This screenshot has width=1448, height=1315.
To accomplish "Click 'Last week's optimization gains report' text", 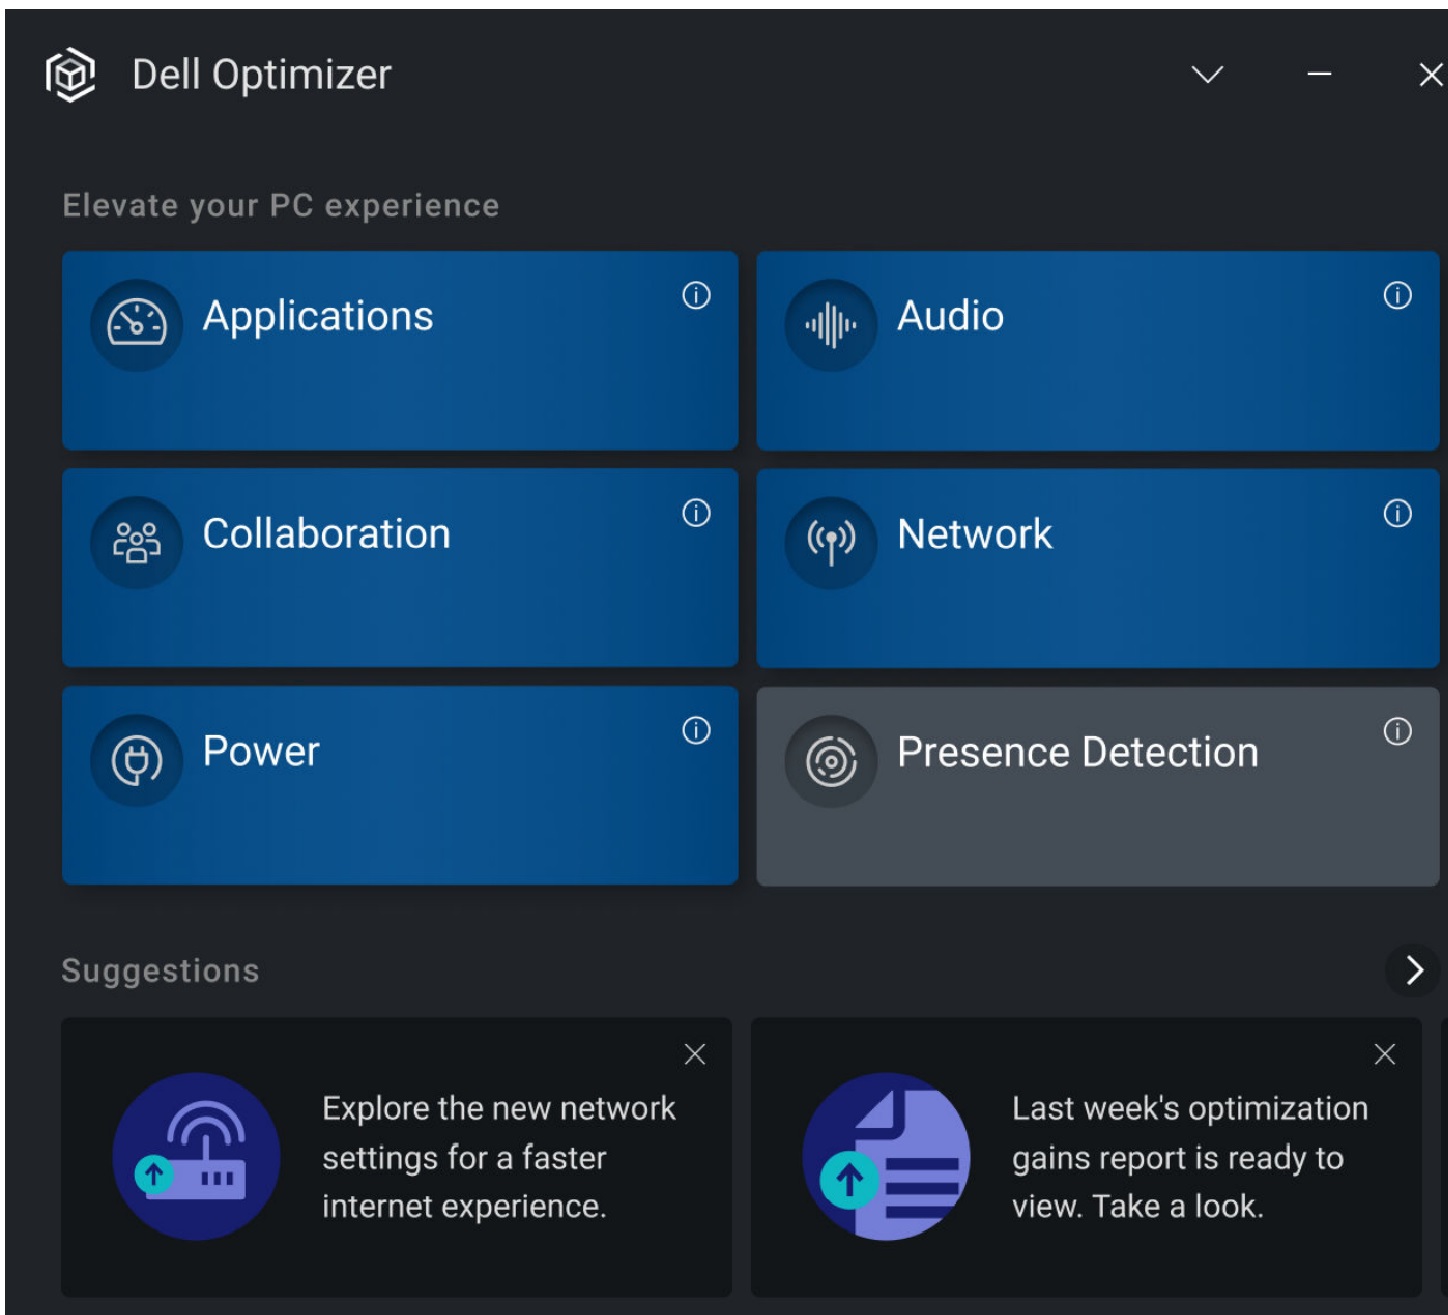I will 1190,1157.
